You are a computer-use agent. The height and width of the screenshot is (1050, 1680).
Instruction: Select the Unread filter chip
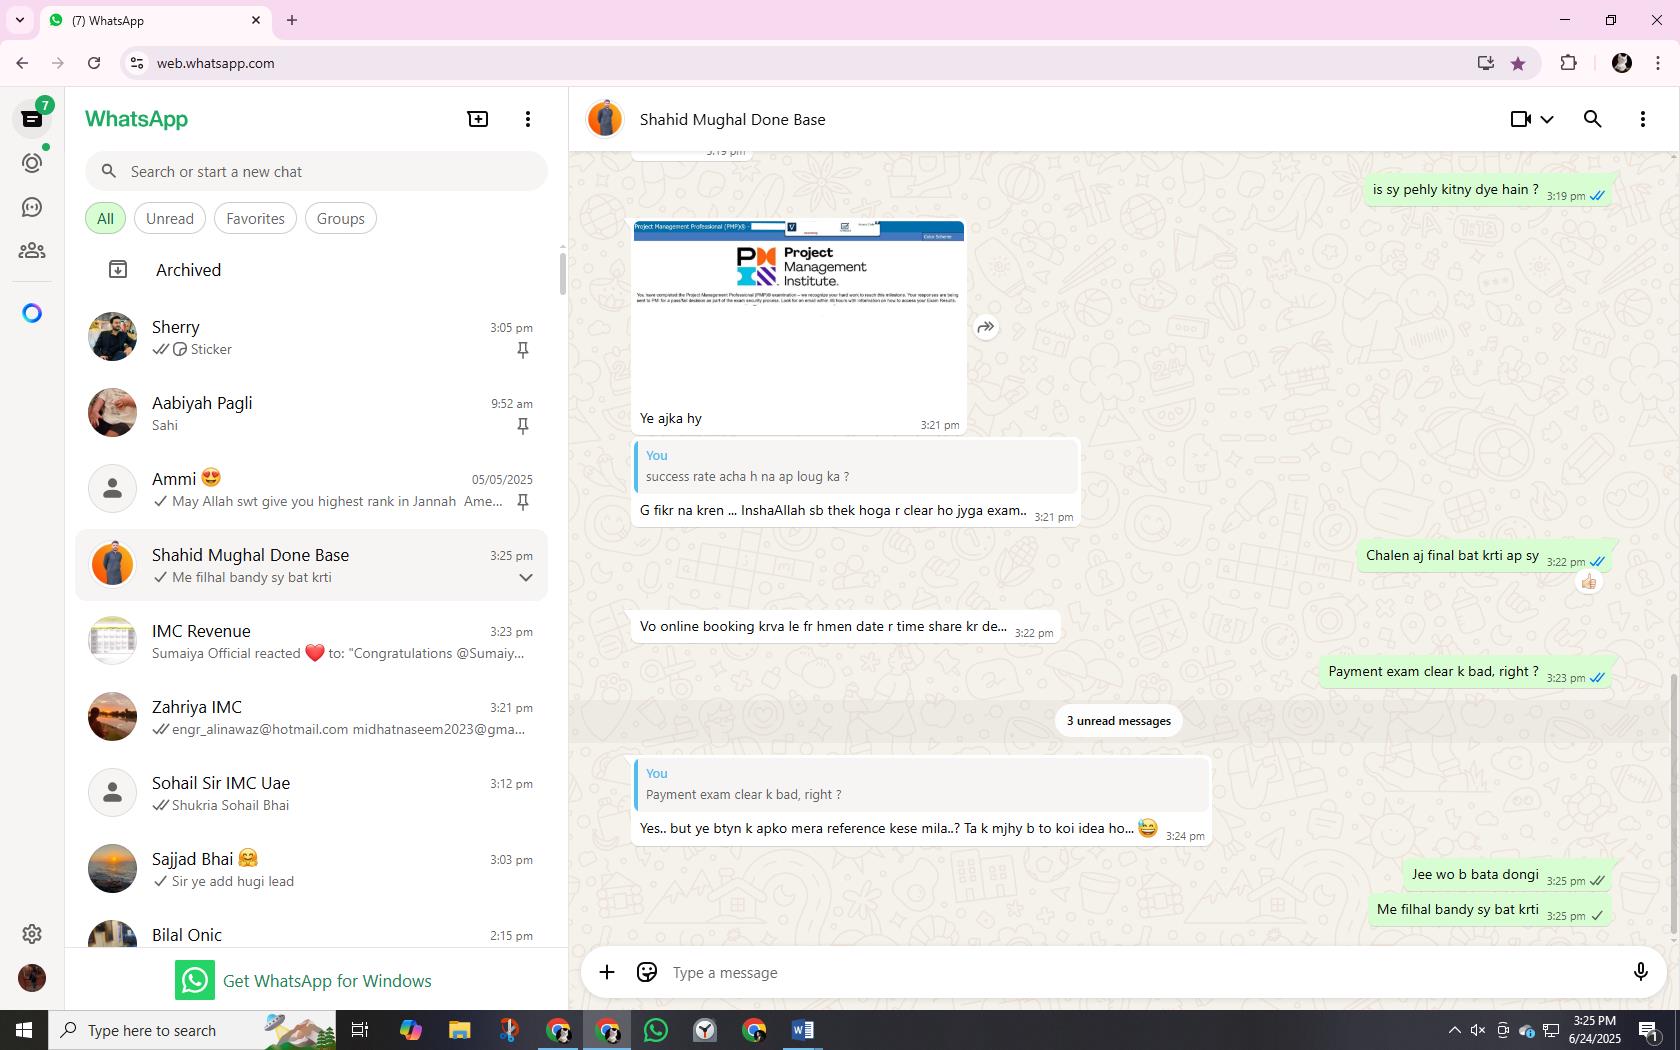(x=170, y=219)
